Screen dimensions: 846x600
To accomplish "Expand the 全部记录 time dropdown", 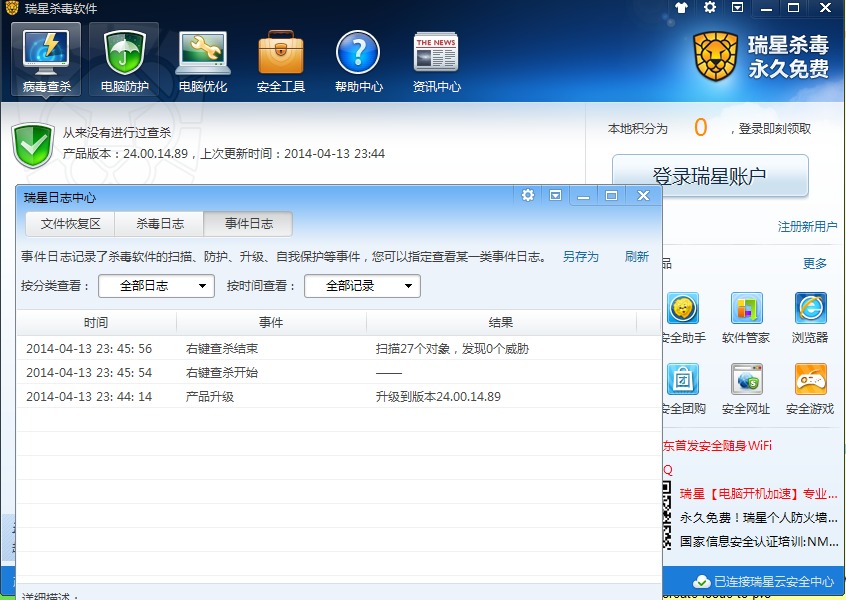I will click(363, 286).
